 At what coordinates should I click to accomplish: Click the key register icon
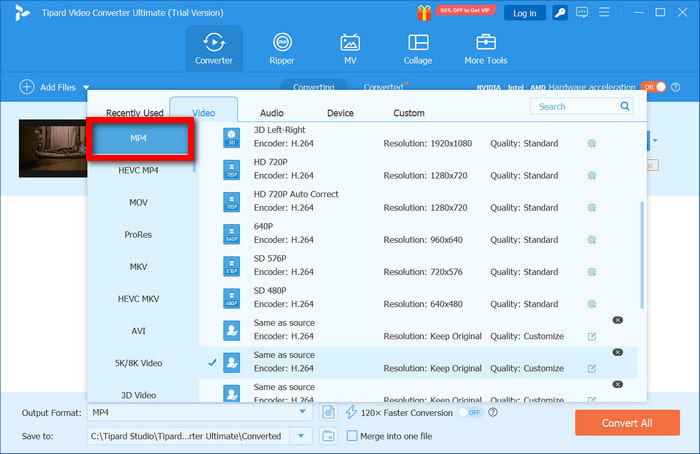point(560,12)
